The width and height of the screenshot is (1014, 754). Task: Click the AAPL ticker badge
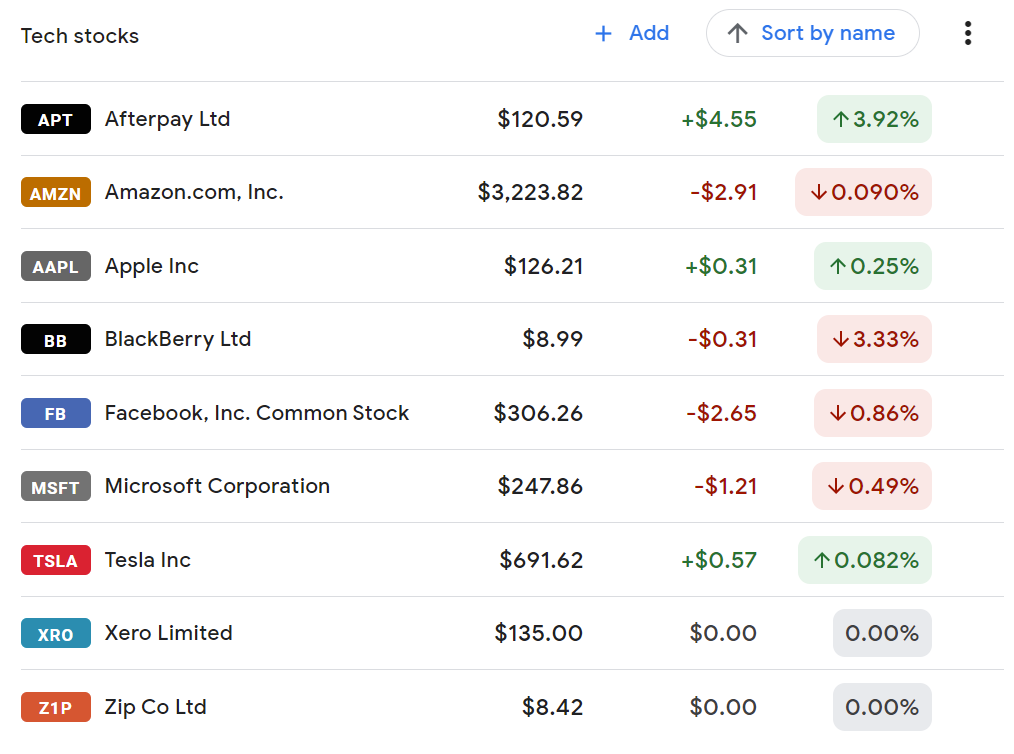click(55, 266)
